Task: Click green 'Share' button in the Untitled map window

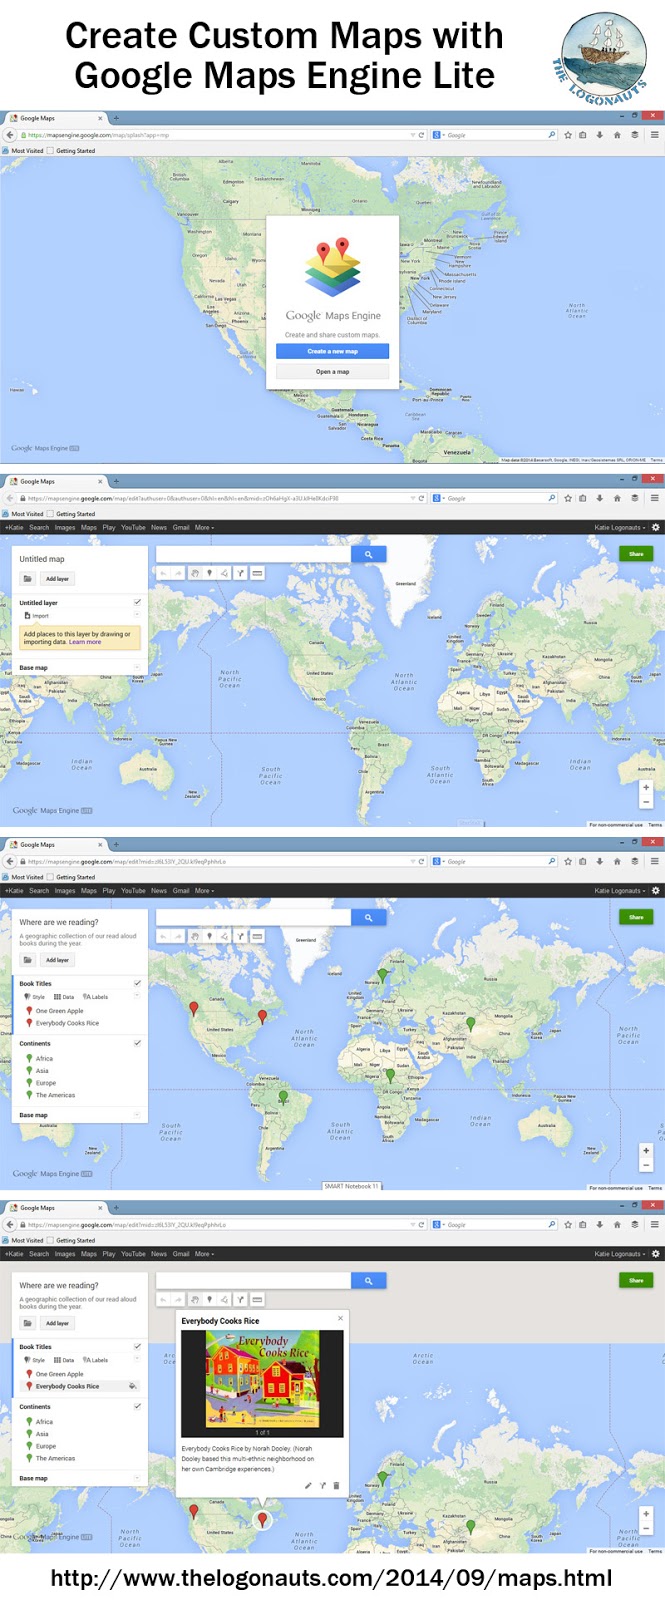Action: 636,553
